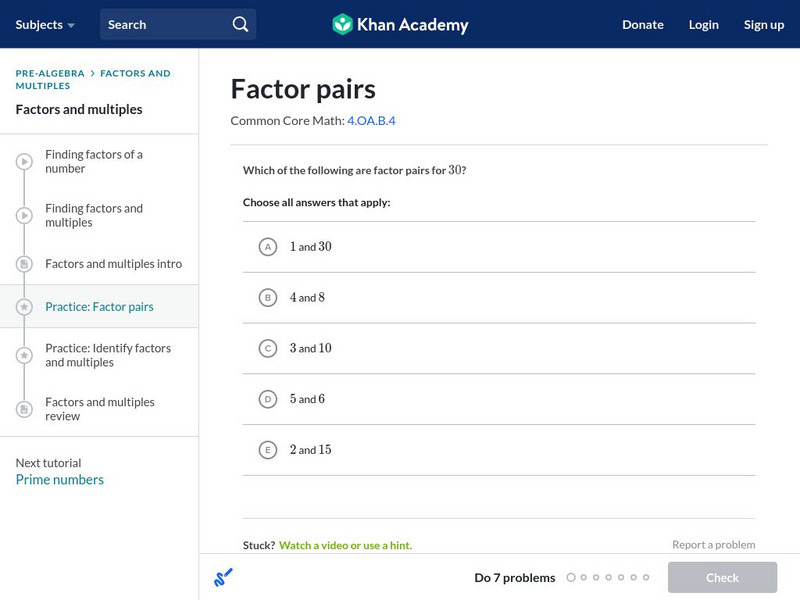
Task: Click the play icon for Finding factors of a number
Action: [24, 162]
